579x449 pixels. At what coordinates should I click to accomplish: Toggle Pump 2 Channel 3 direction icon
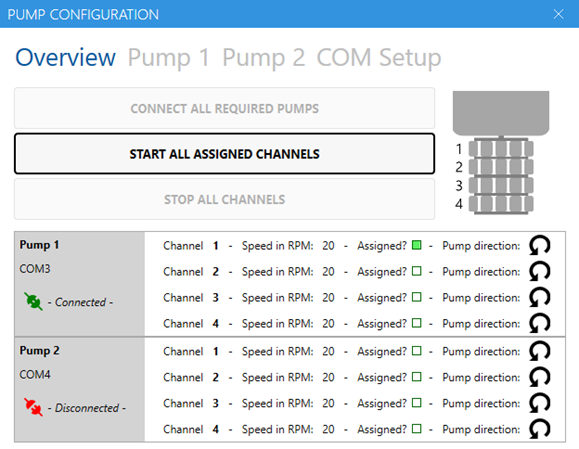pyautogui.click(x=539, y=403)
